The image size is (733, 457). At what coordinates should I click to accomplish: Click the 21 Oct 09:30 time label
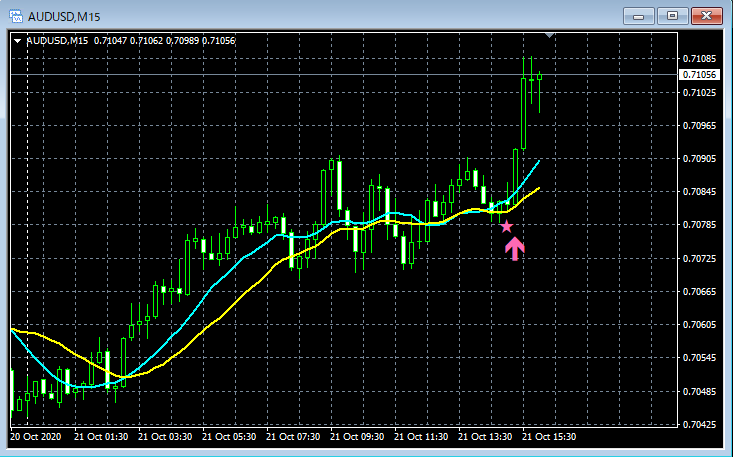(357, 437)
